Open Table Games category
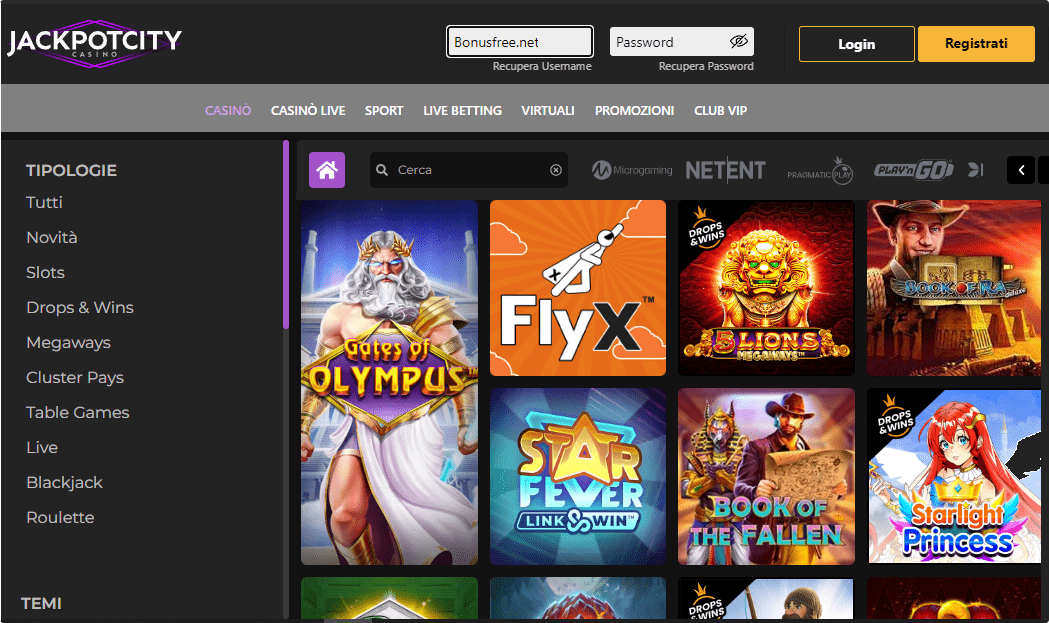The width and height of the screenshot is (1049, 623). tap(78, 412)
